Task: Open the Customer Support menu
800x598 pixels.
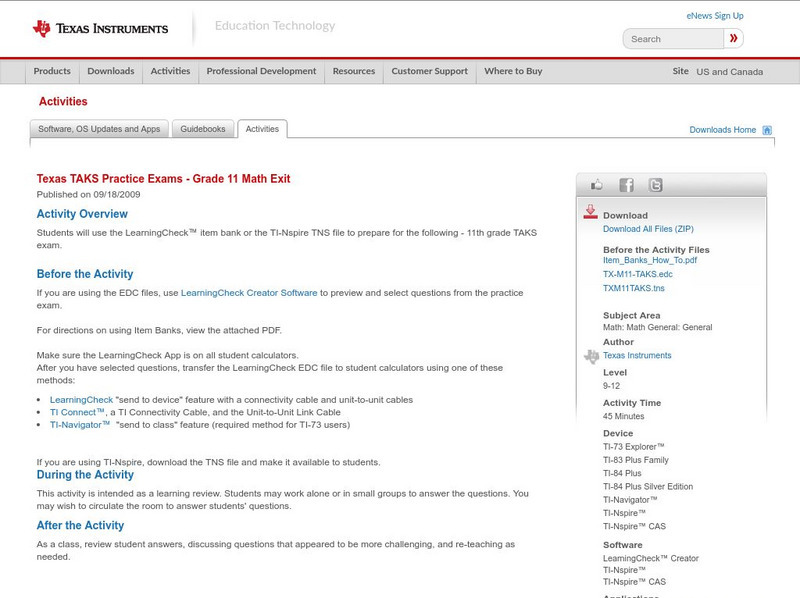Action: pyautogui.click(x=428, y=71)
